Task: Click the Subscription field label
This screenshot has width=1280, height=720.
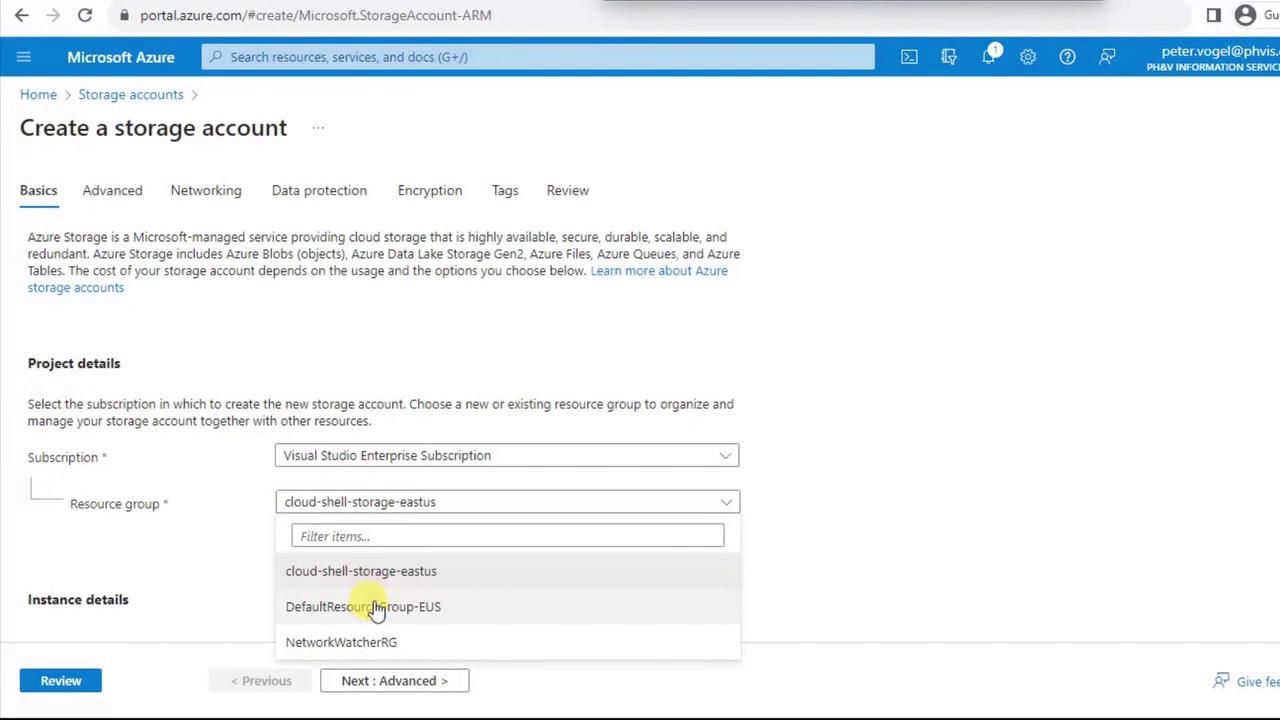Action: [x=63, y=457]
